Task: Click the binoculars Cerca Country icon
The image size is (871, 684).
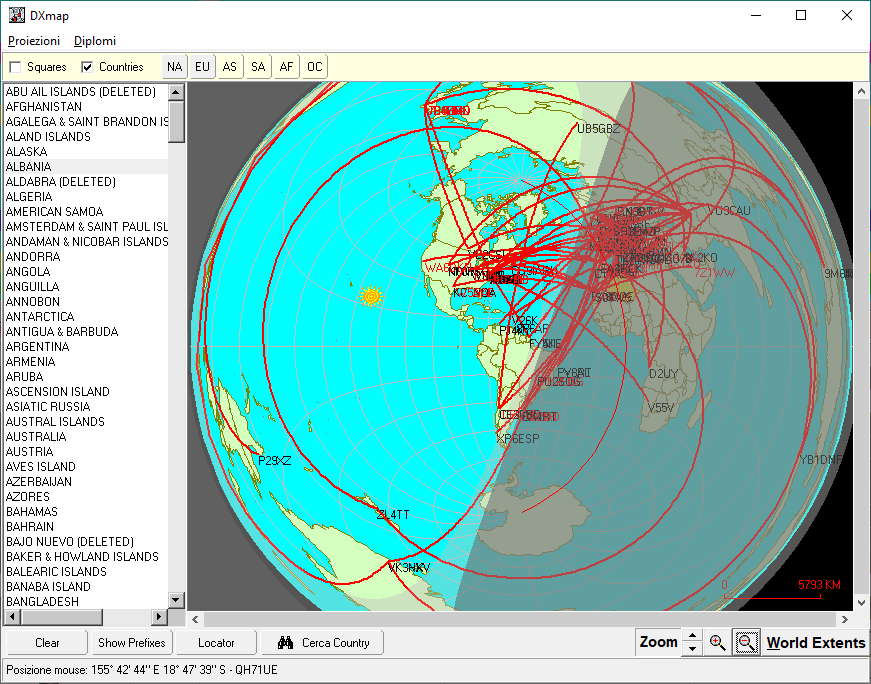Action: click(286, 643)
